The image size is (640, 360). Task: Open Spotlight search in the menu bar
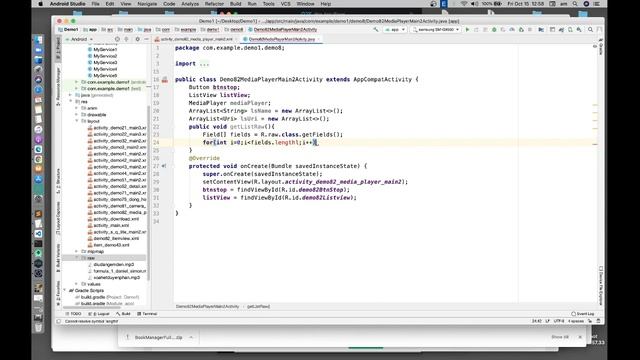(575, 4)
